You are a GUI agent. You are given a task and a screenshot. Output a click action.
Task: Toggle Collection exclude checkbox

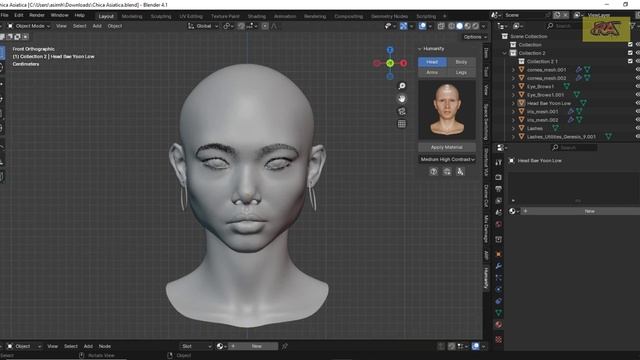click(630, 44)
